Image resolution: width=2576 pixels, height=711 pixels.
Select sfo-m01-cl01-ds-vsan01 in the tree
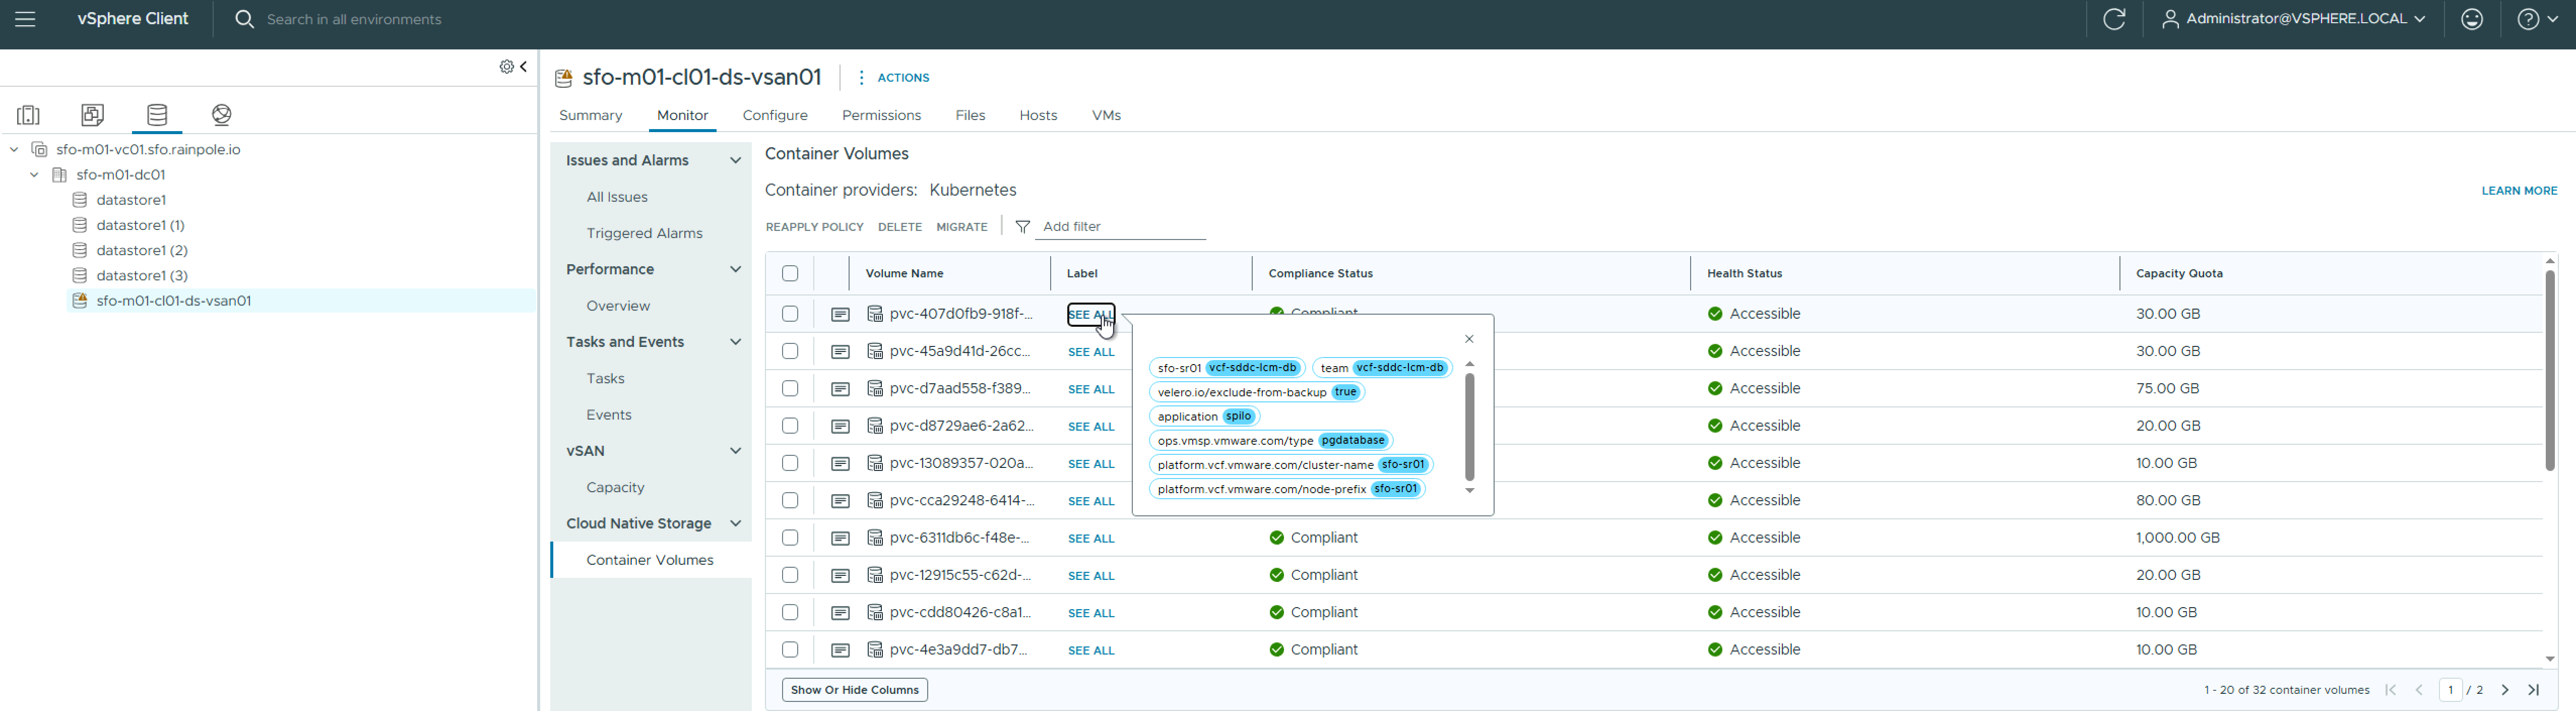tap(173, 300)
